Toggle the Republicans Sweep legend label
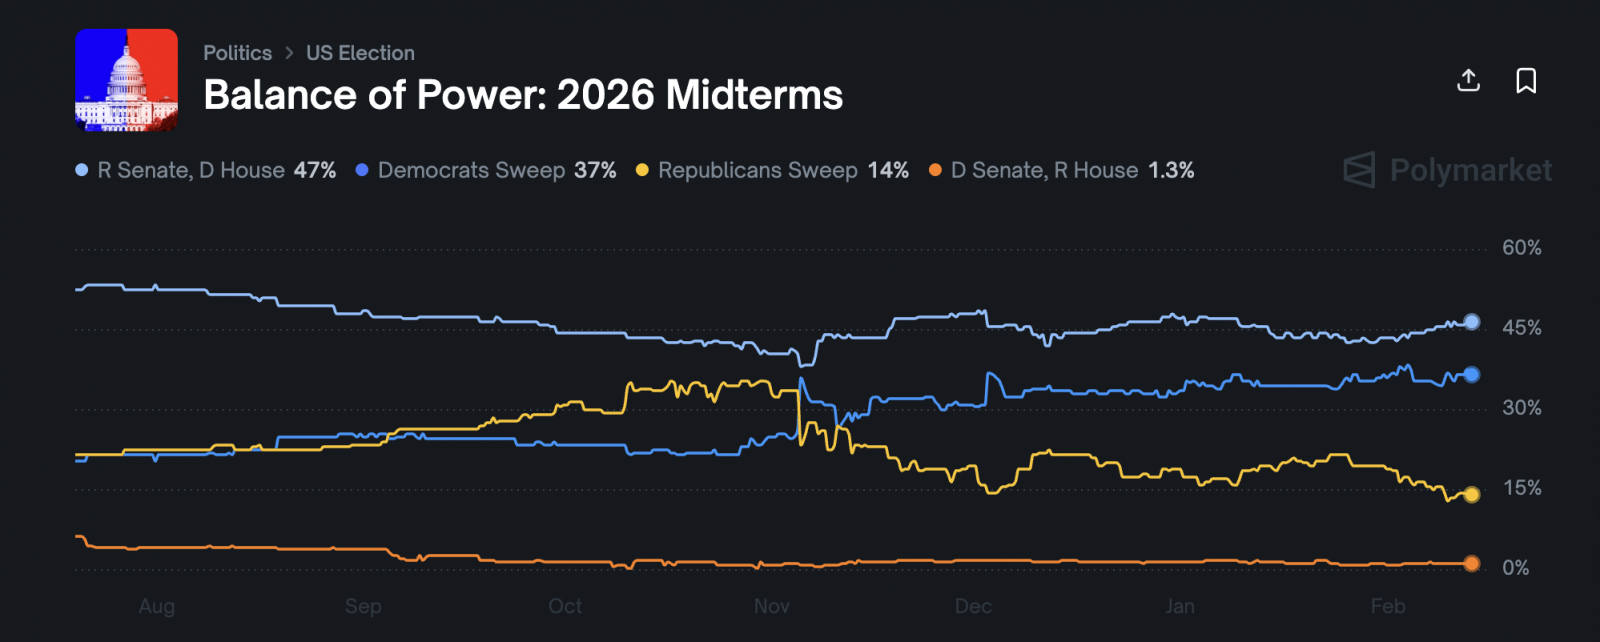 click(757, 170)
